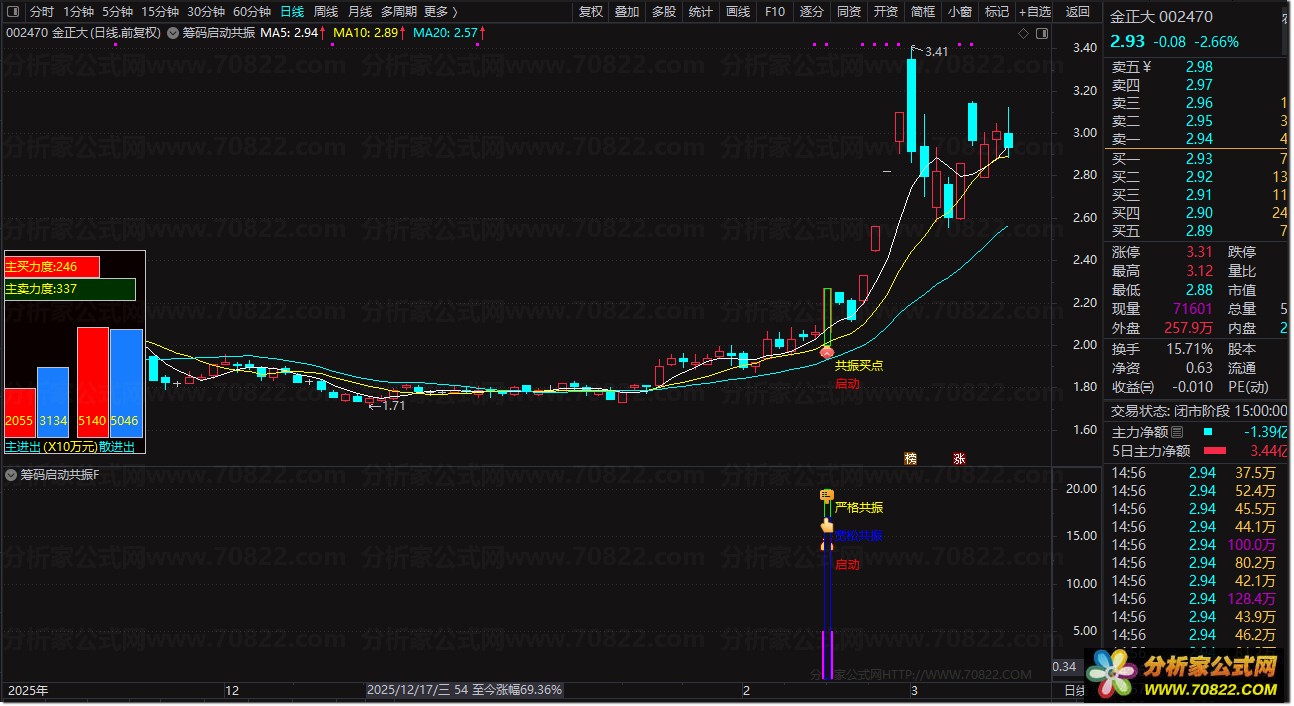This screenshot has width=1294, height=706.
Task: Open the 筹码启动共振F sub-indicator dropdown arrow
Action: tap(11, 475)
